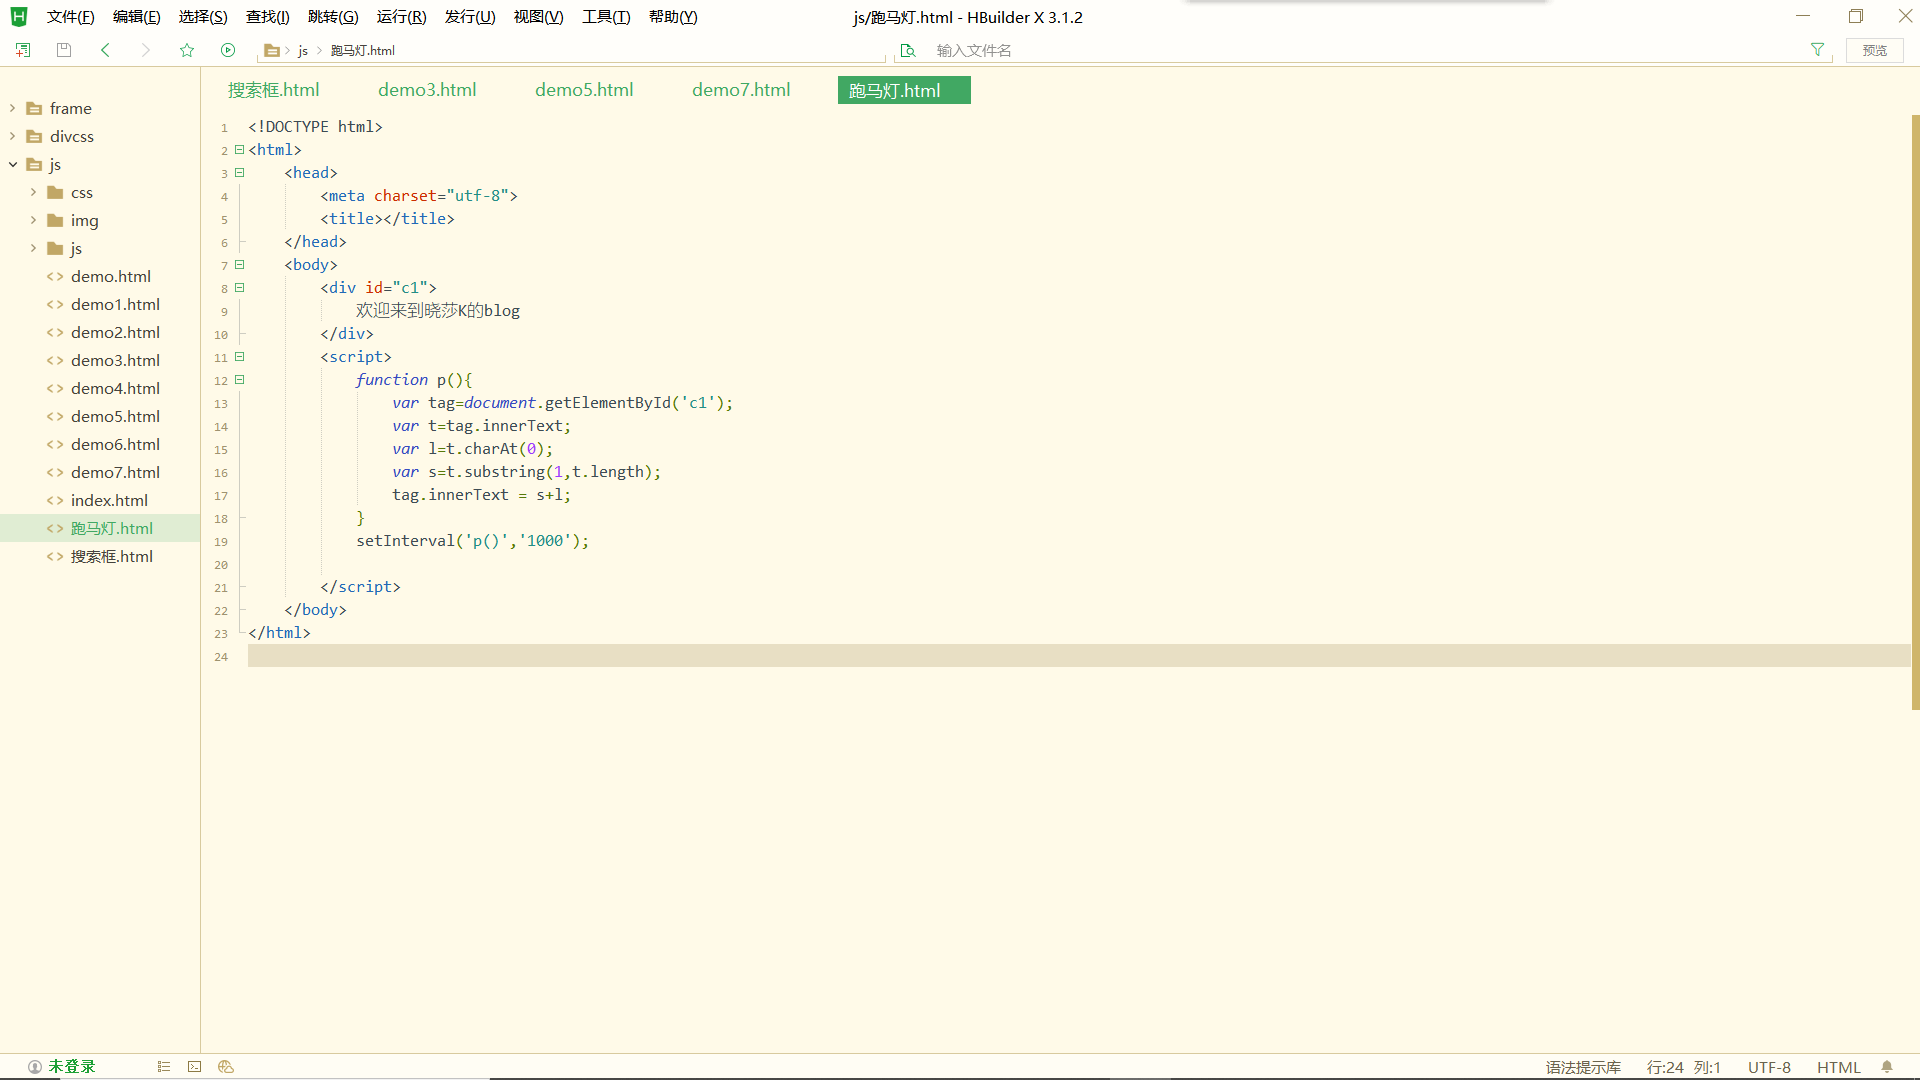Click the breadcrumb folder icon
Image resolution: width=1920 pixels, height=1080 pixels.
click(271, 51)
